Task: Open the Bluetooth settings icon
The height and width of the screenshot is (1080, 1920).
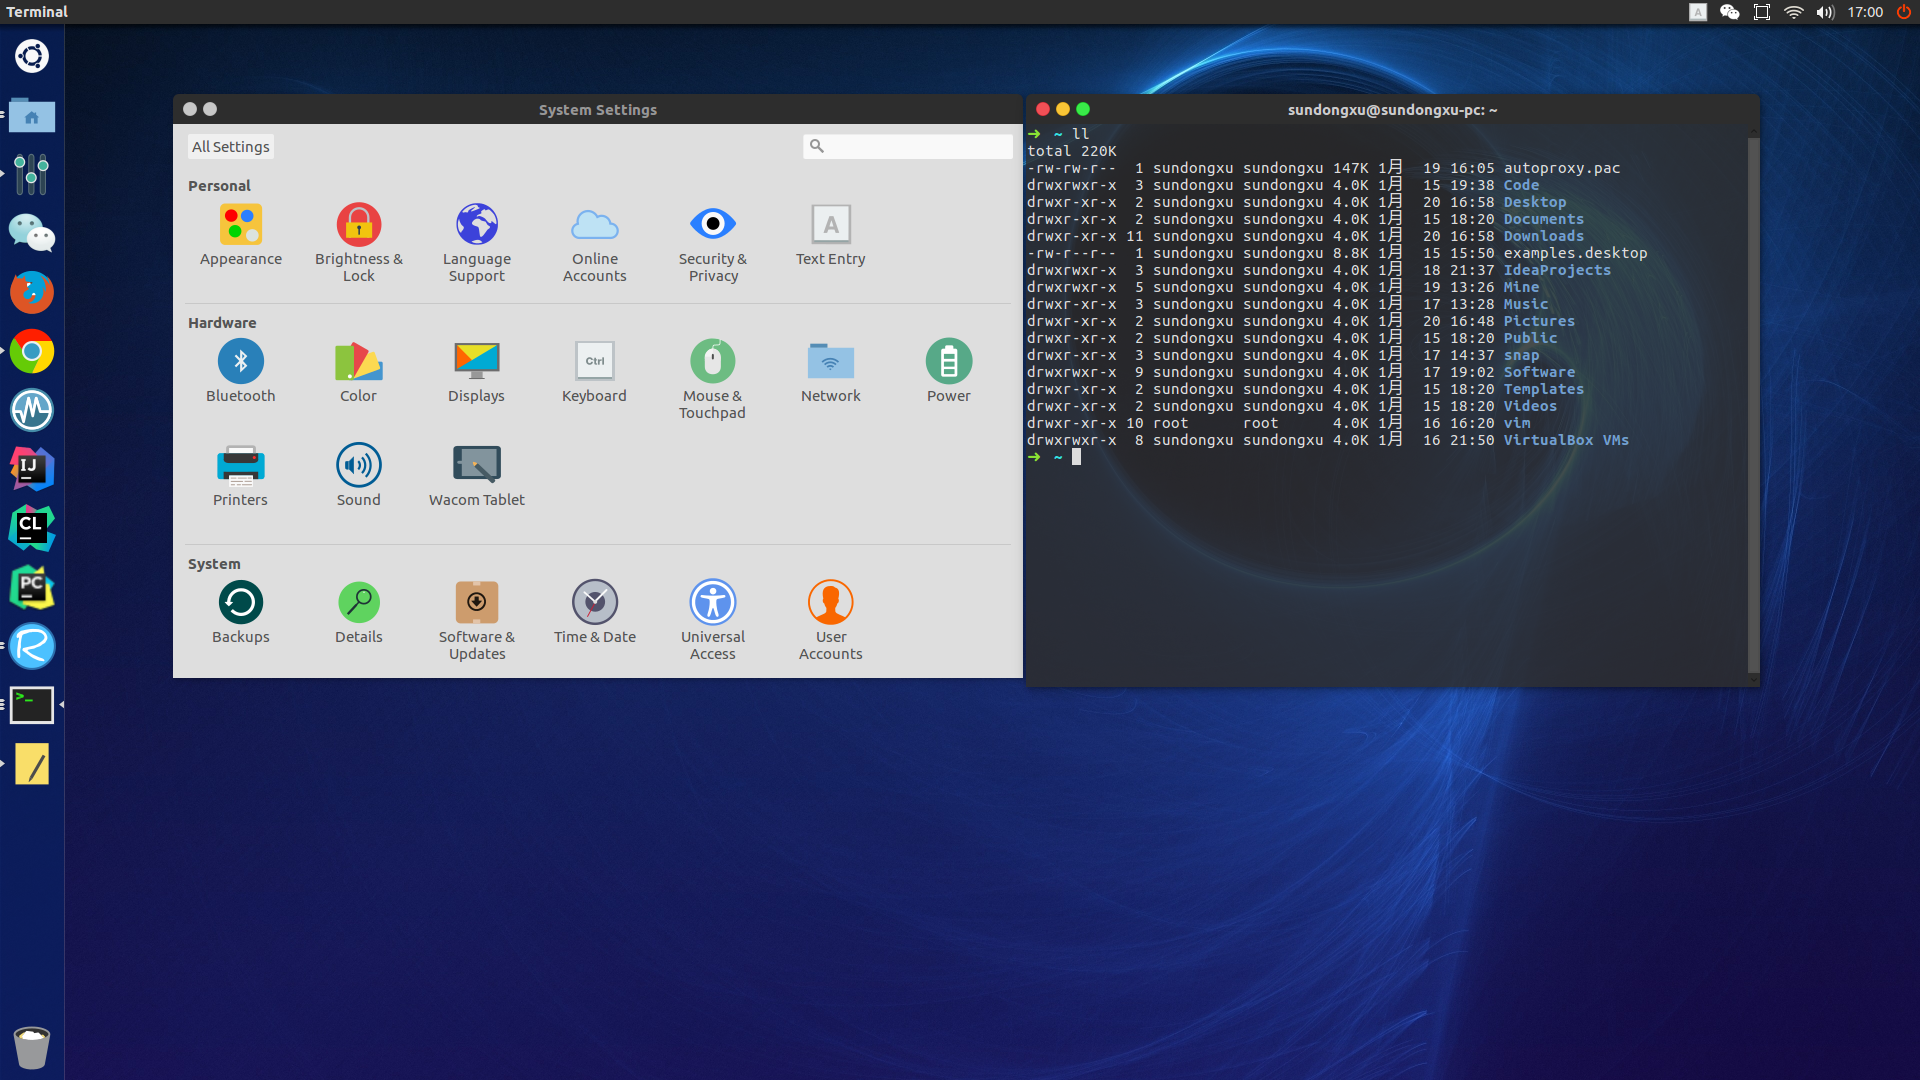Action: pos(240,362)
